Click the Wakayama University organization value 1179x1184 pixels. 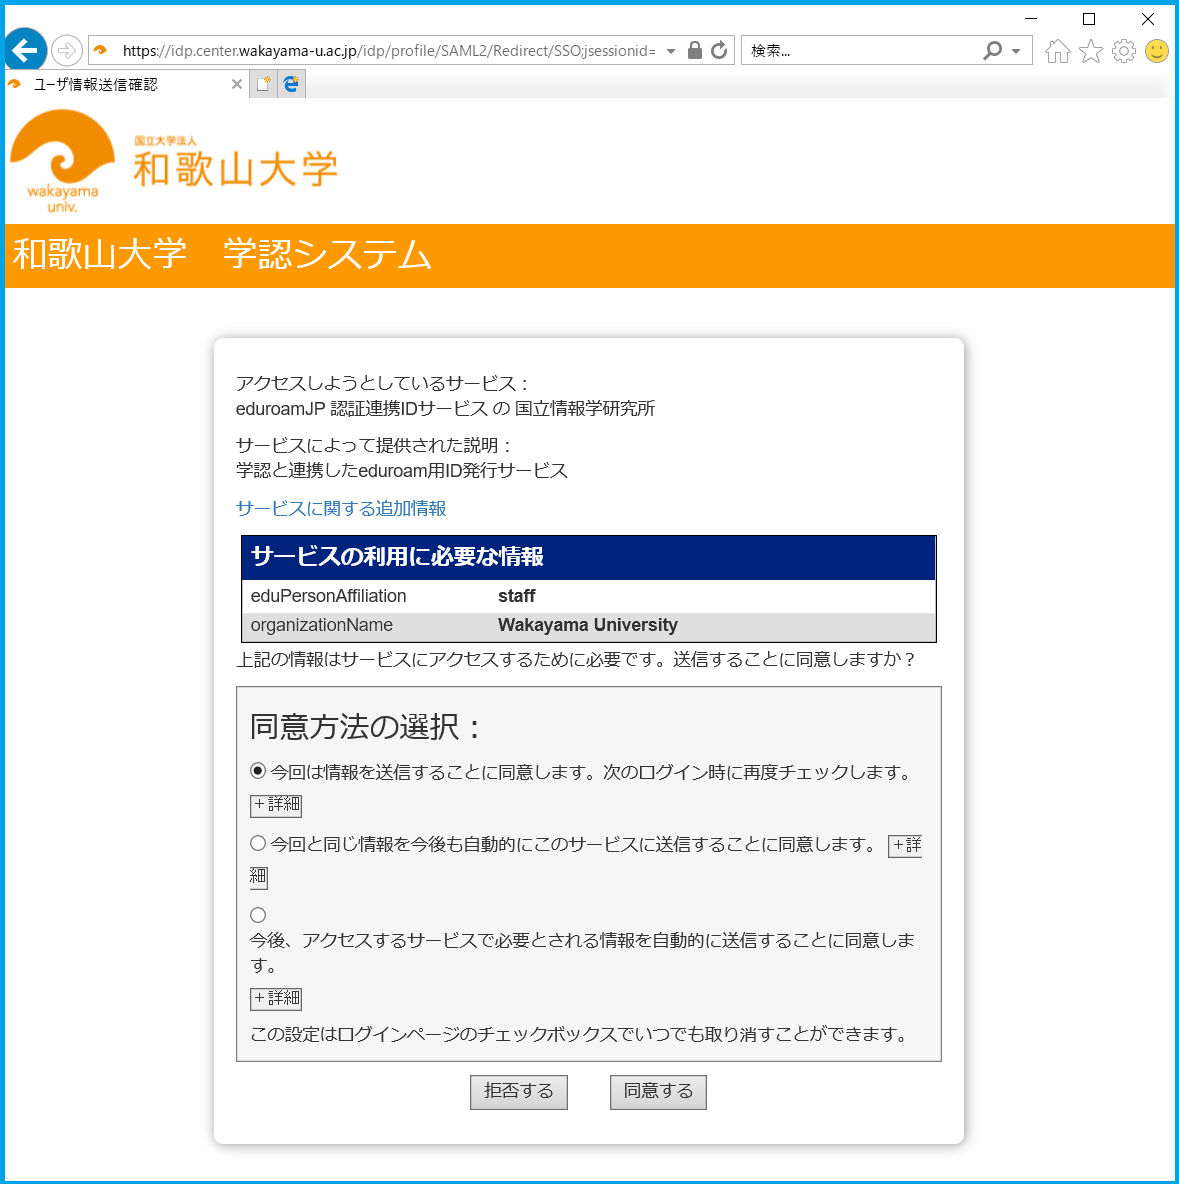[588, 625]
